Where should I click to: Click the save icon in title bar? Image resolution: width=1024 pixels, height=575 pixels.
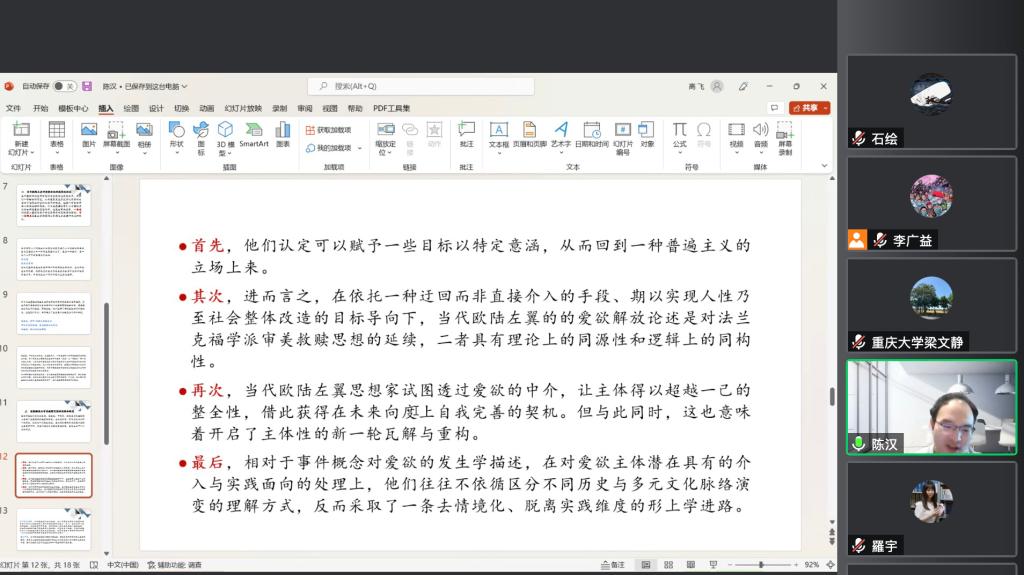[x=87, y=86]
